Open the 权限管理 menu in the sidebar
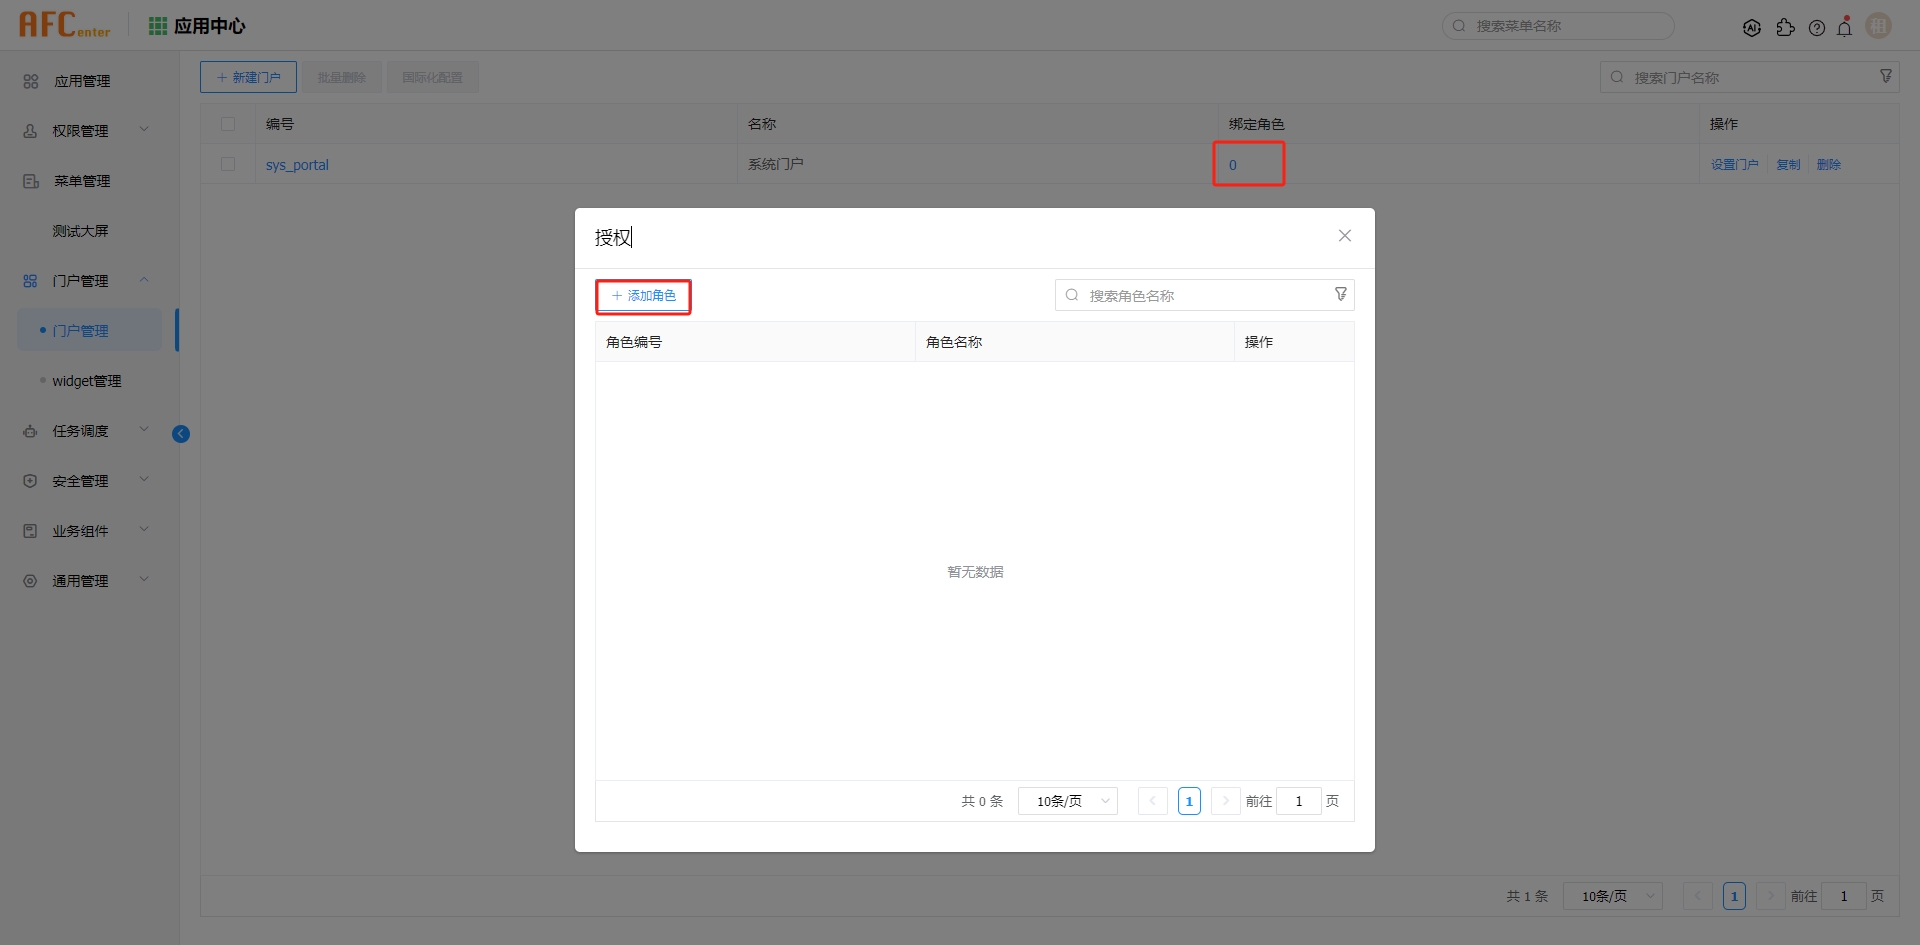Image resolution: width=1920 pixels, height=945 pixels. pos(81,130)
